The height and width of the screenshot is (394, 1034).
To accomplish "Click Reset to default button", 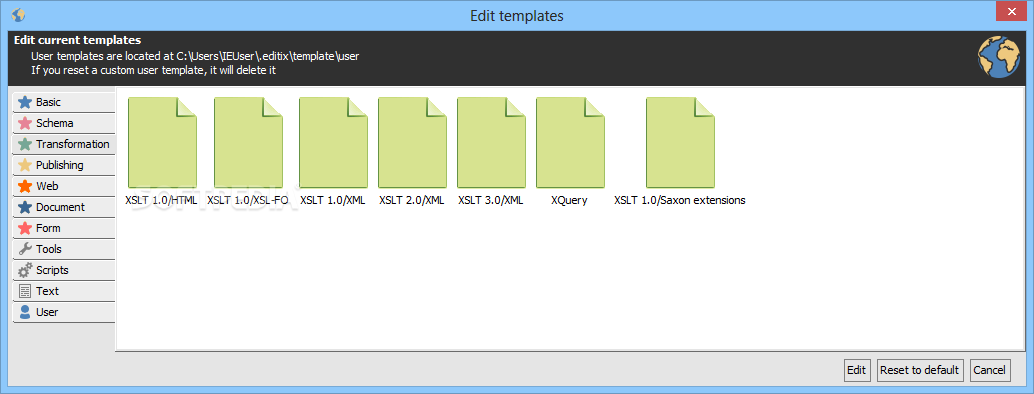I will pos(919,370).
